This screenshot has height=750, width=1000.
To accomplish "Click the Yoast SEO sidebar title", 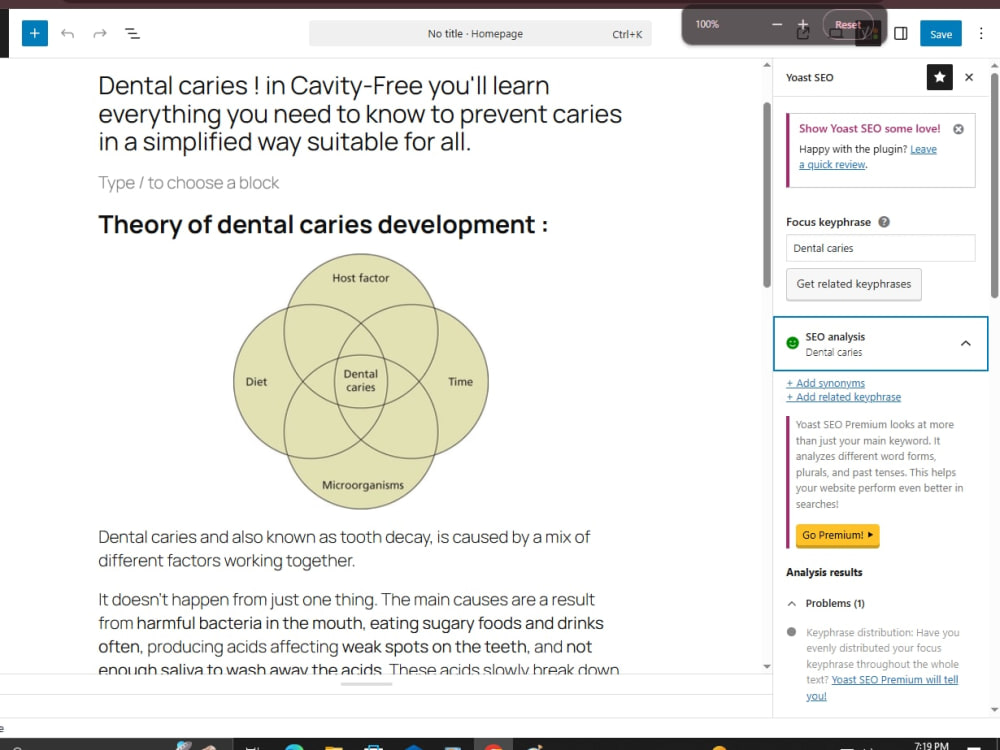I will (x=809, y=77).
